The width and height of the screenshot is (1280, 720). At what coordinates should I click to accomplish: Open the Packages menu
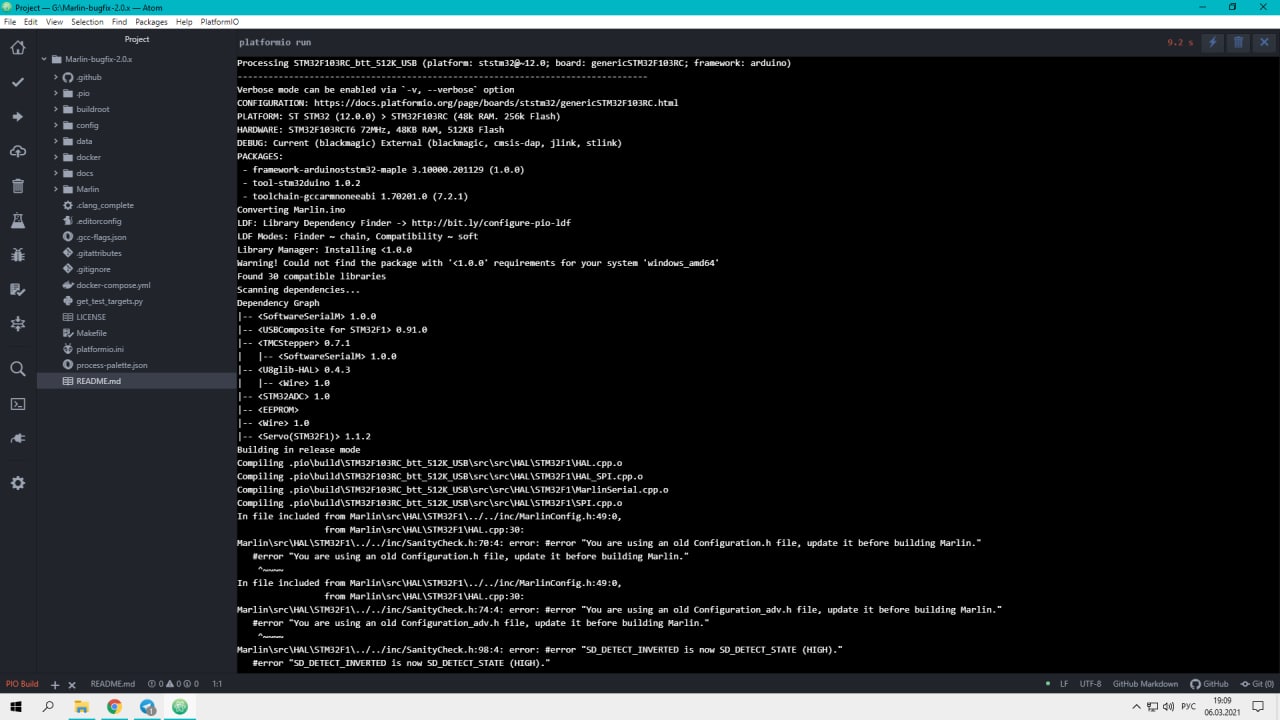pyautogui.click(x=151, y=21)
